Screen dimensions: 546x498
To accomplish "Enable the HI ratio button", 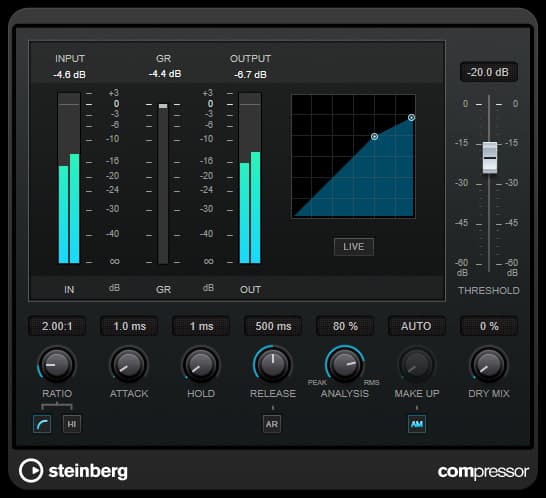I will click(72, 424).
